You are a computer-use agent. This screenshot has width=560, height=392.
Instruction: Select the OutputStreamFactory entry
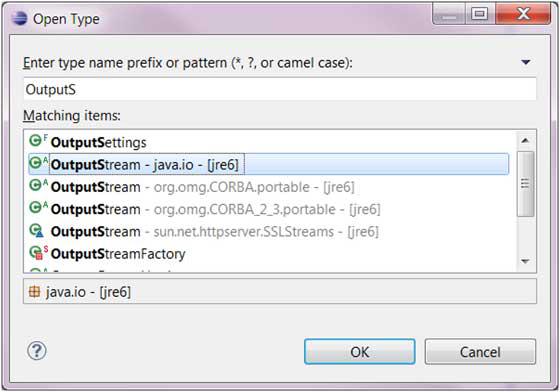[x=118, y=254]
